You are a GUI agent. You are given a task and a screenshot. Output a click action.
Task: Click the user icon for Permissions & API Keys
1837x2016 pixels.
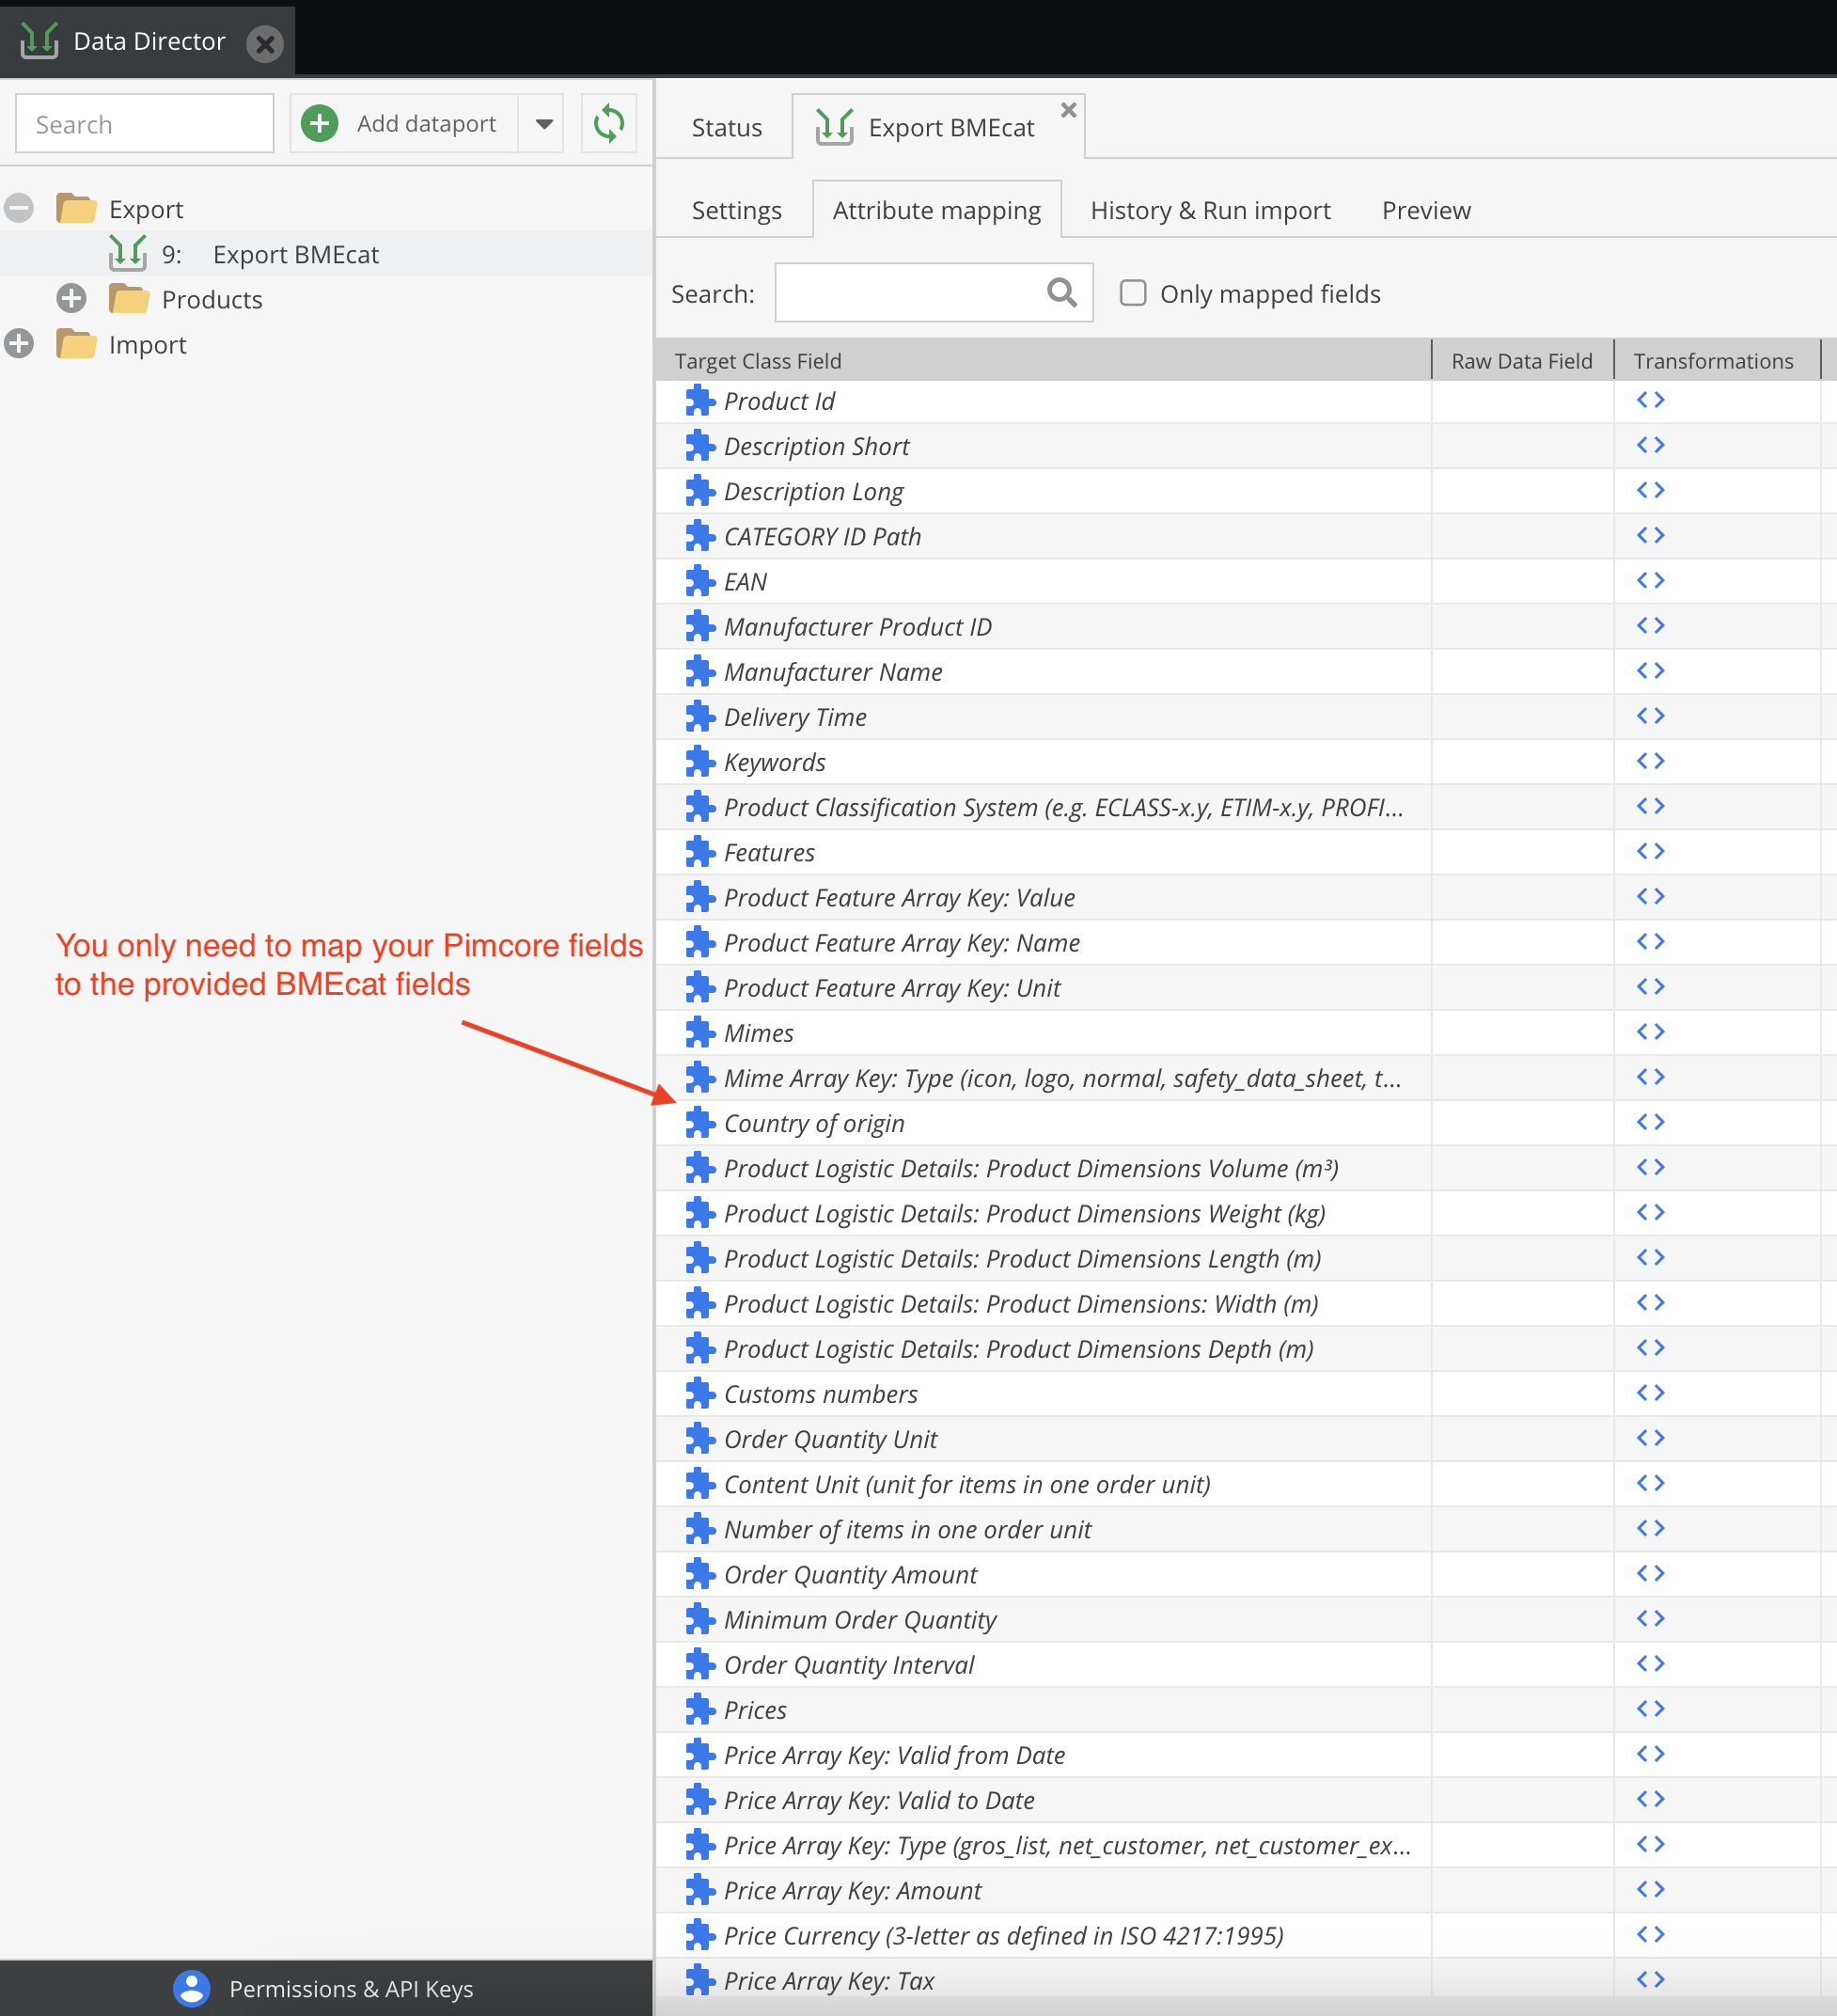pos(191,1988)
